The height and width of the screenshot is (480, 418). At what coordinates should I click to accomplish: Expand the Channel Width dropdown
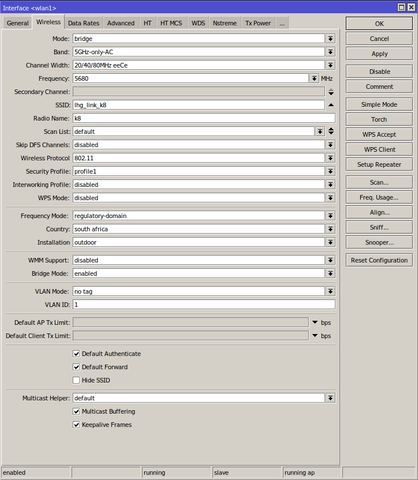[x=330, y=65]
